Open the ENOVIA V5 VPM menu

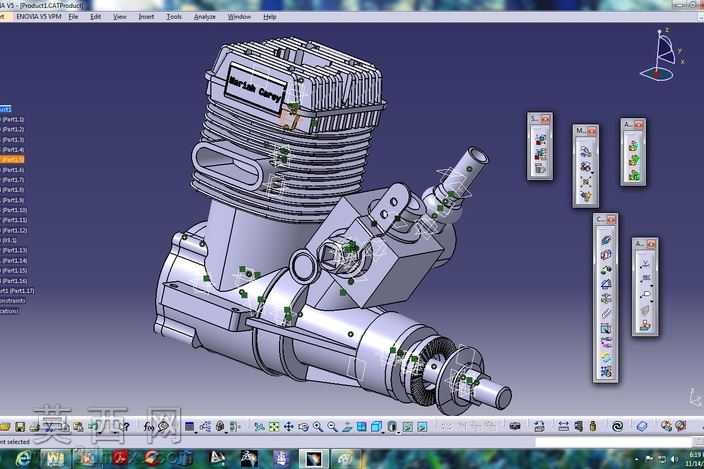39,17
